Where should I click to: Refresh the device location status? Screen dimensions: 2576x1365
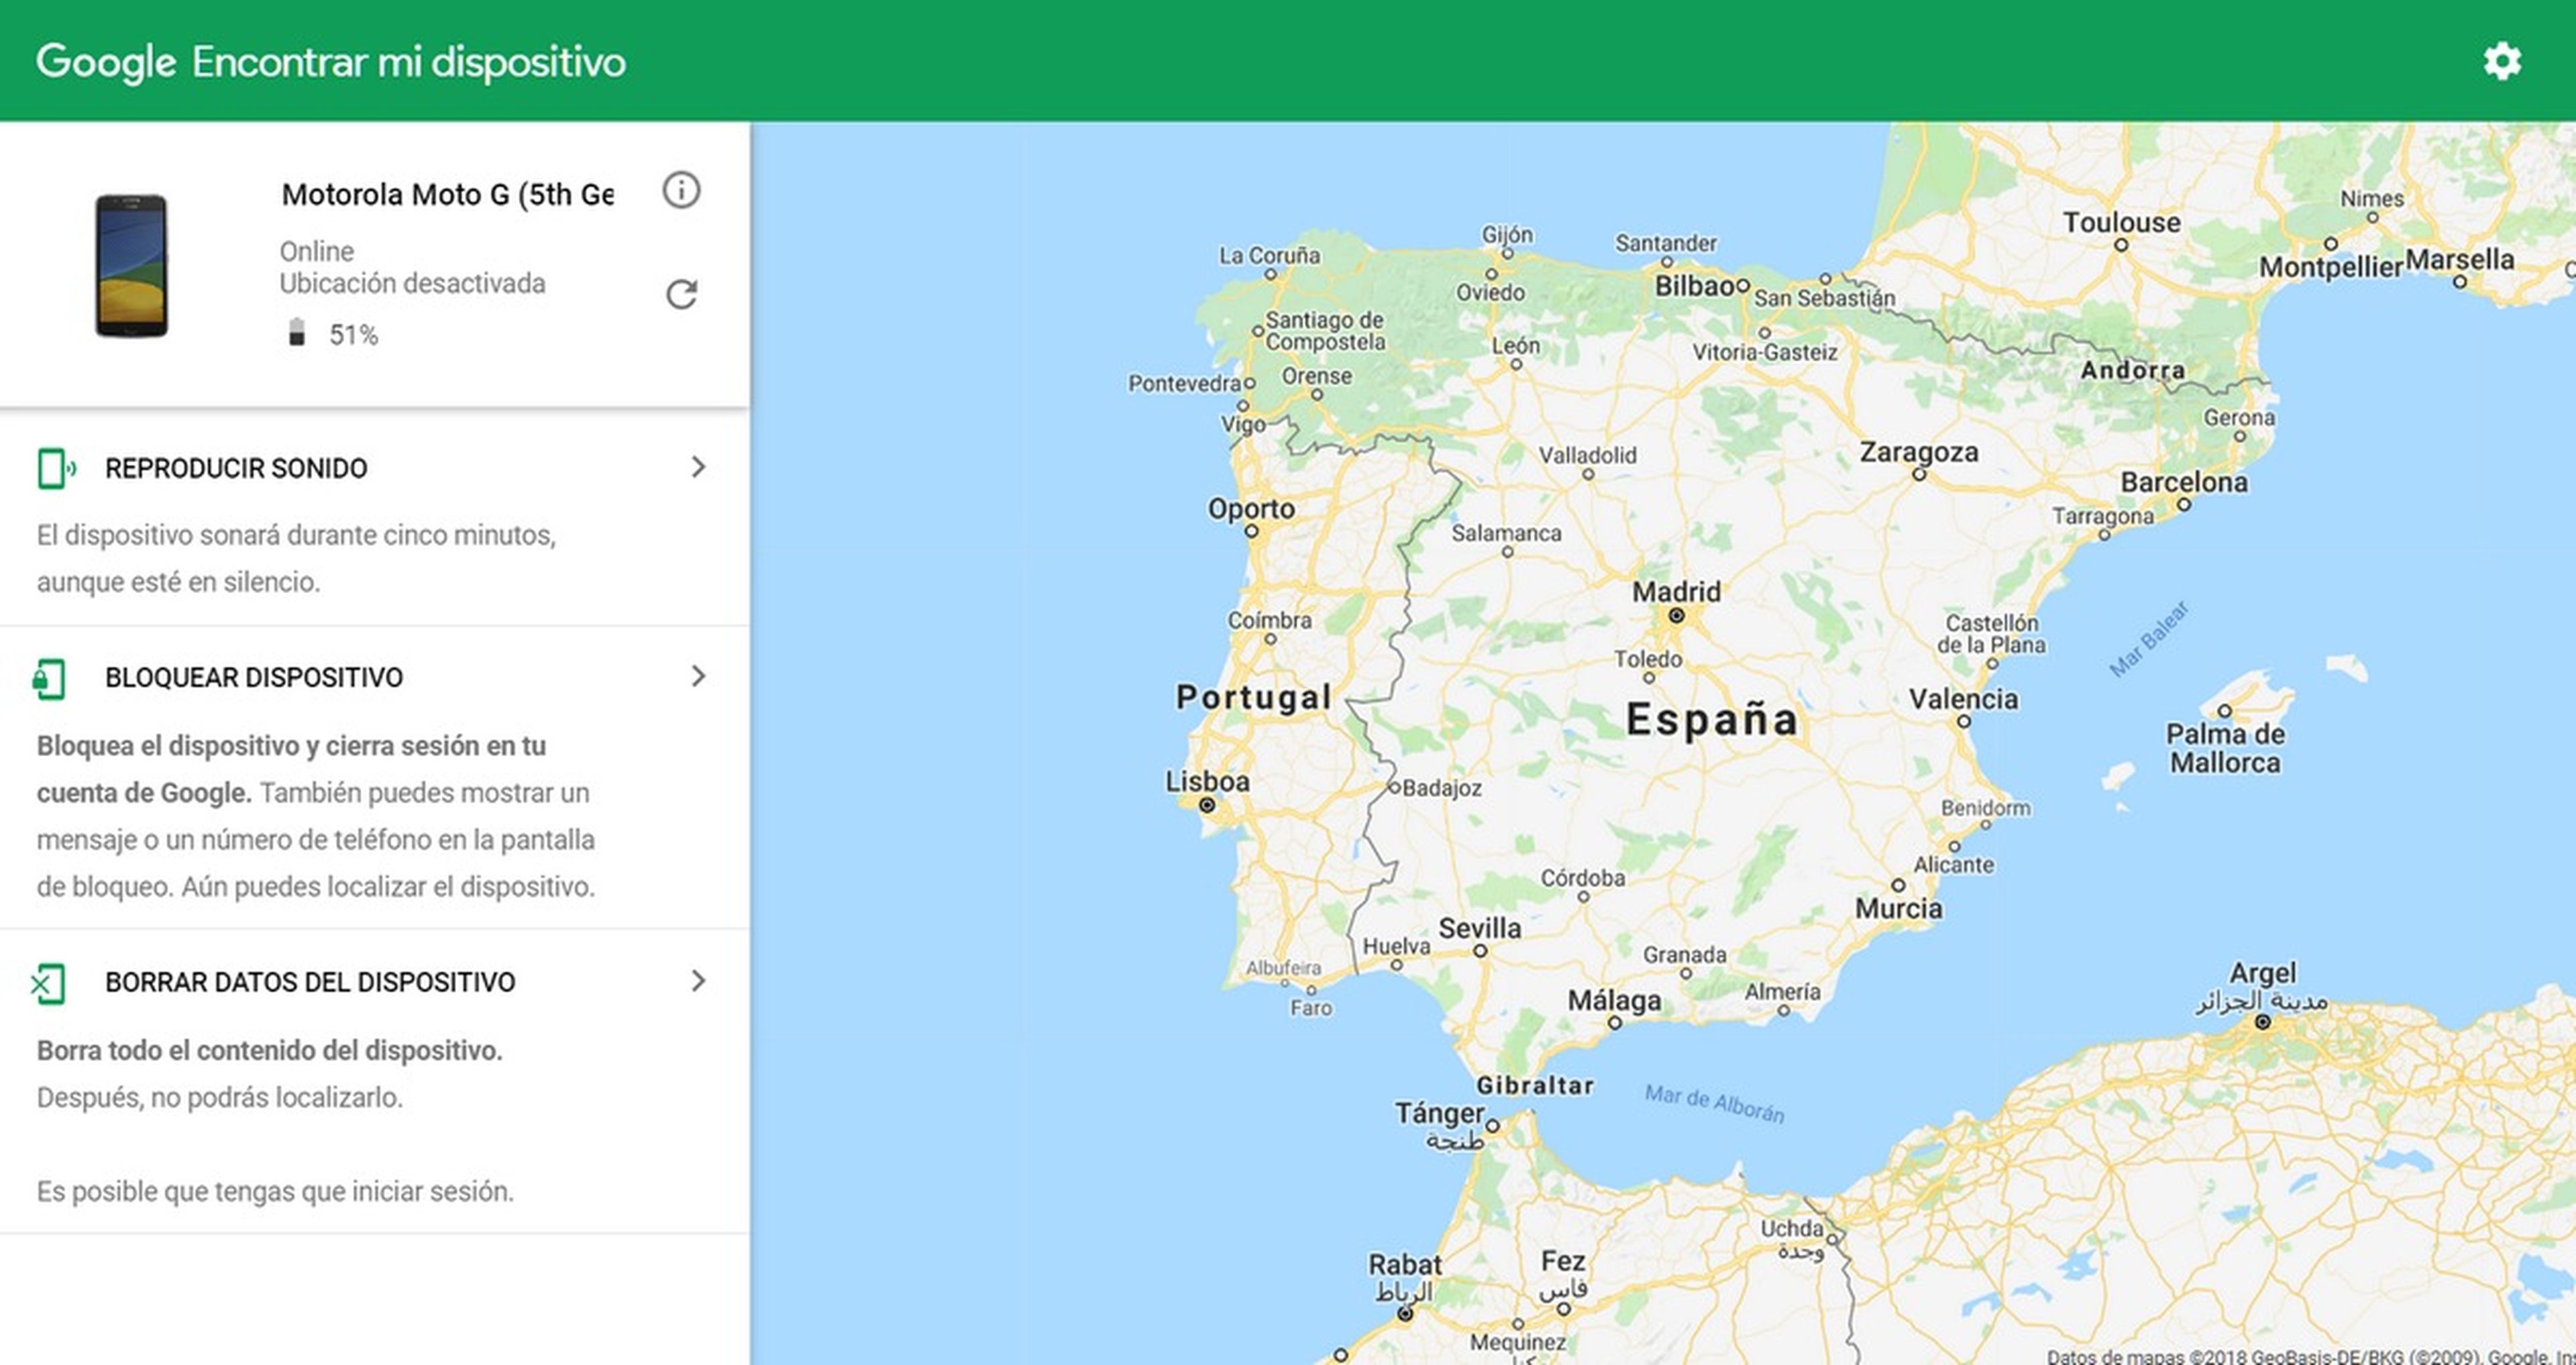pyautogui.click(x=681, y=294)
